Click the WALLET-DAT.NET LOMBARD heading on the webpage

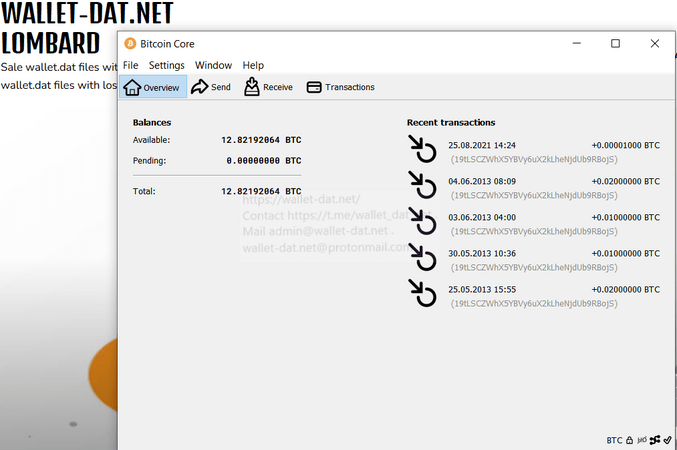click(86, 28)
